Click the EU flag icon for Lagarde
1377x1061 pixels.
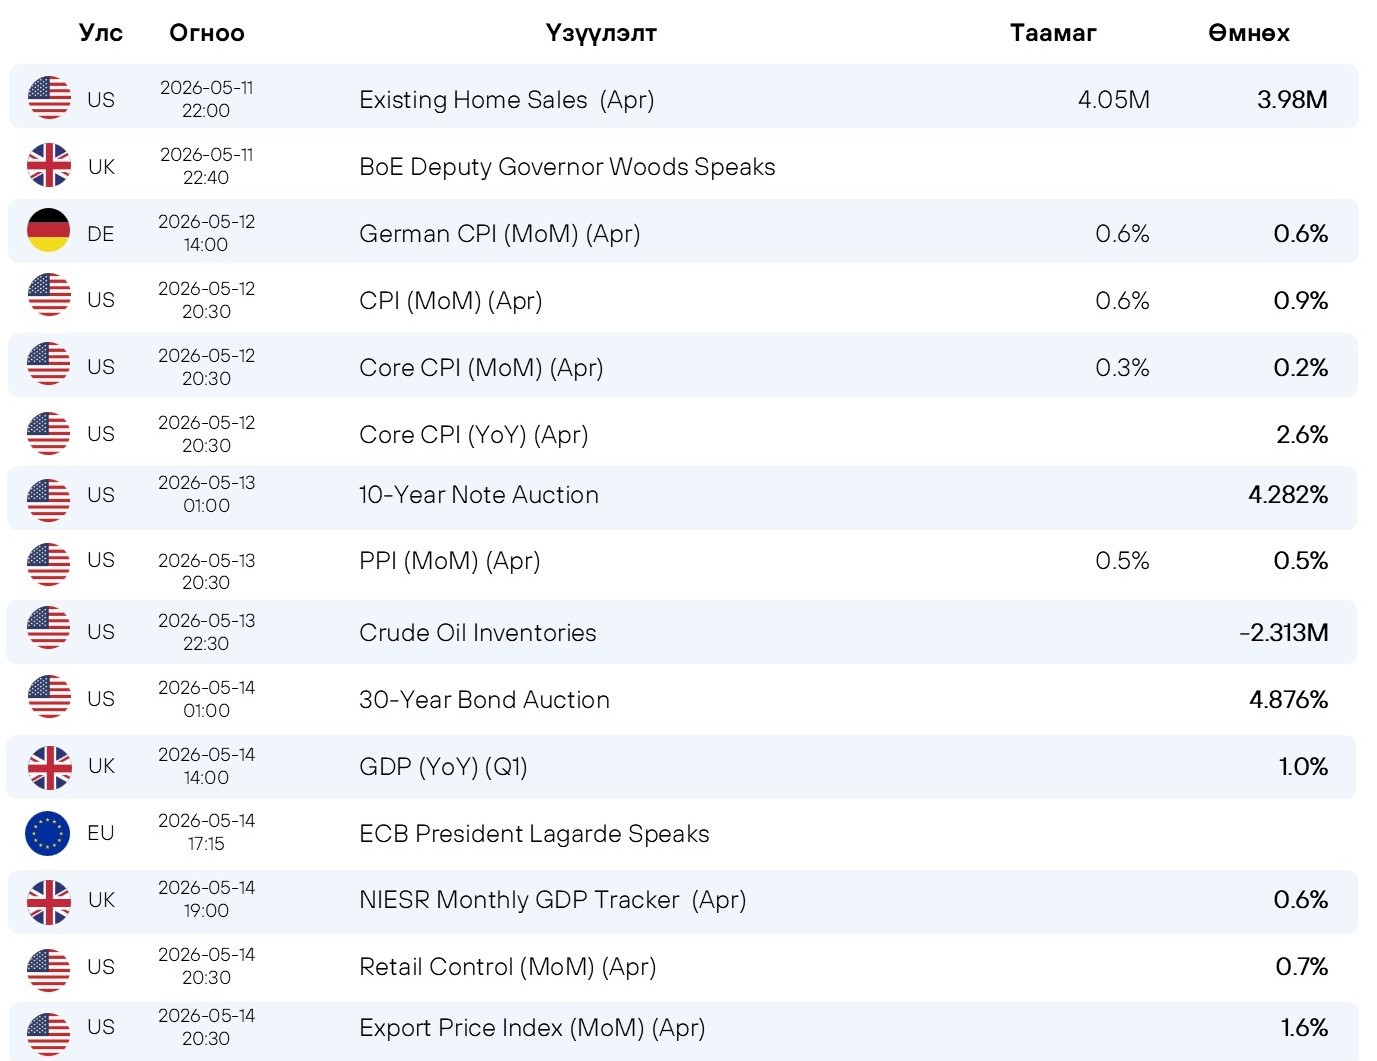tap(48, 833)
